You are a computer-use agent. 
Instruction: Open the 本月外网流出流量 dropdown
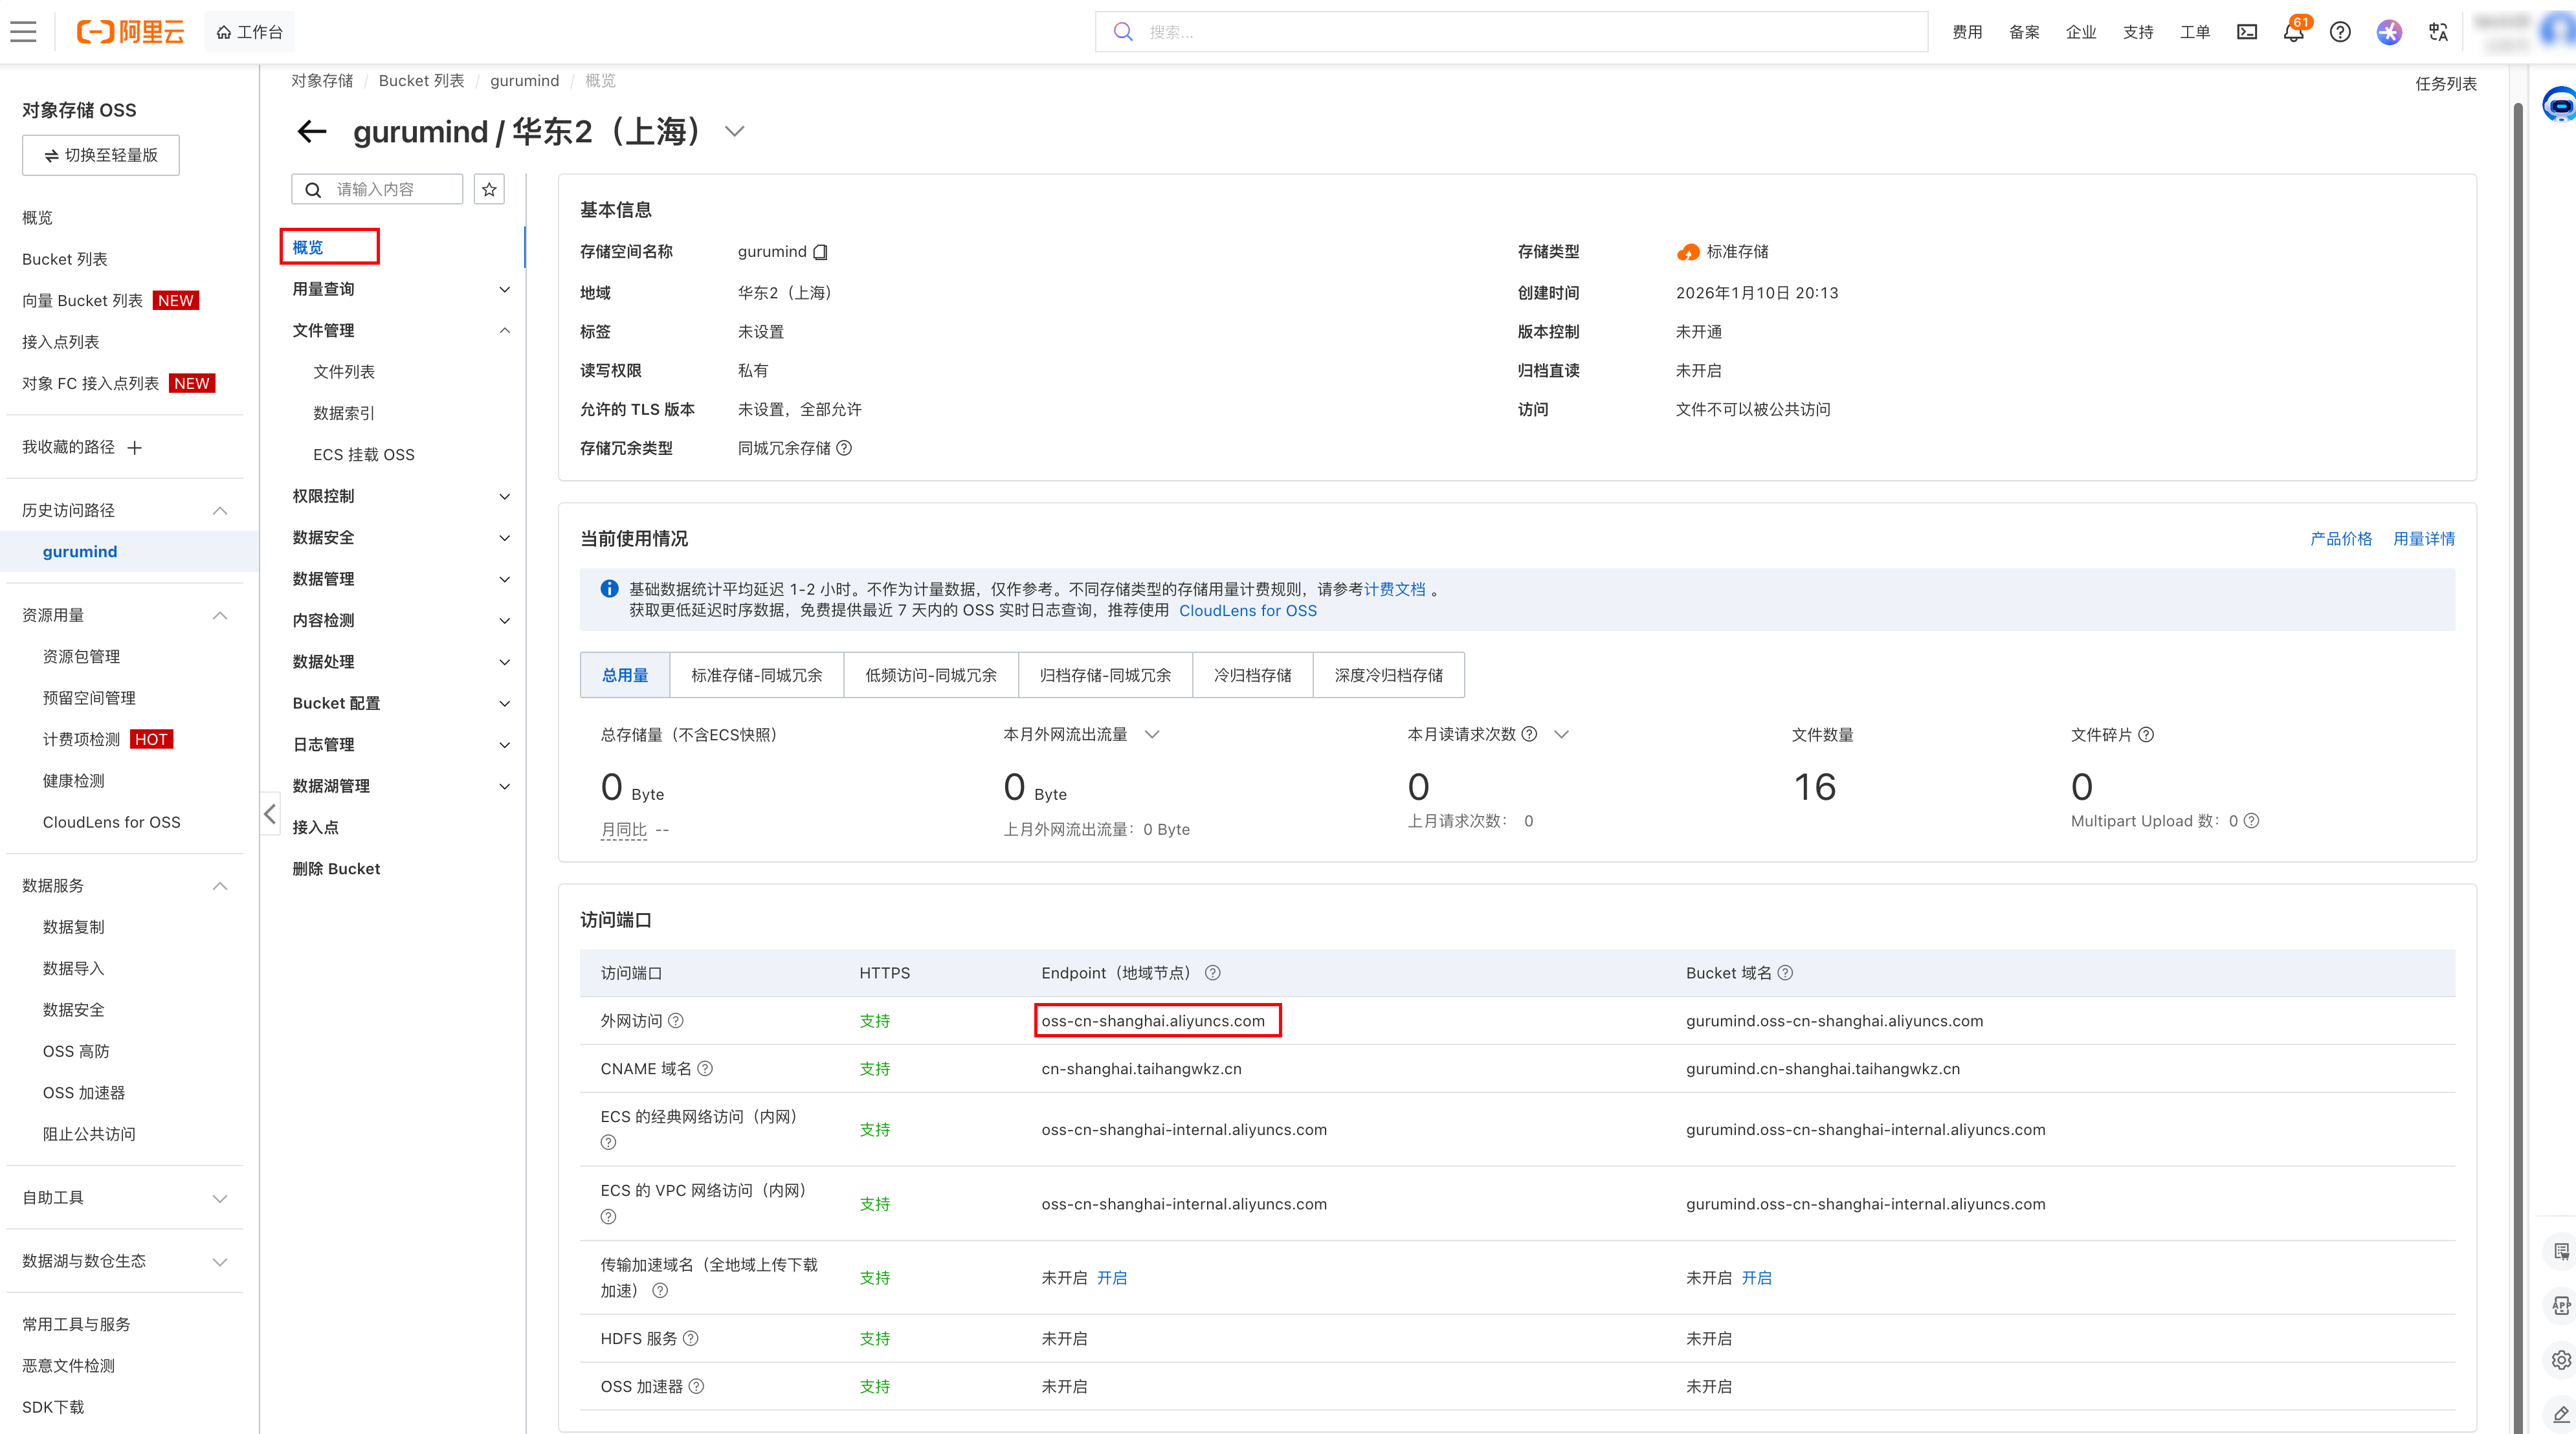(x=1152, y=734)
